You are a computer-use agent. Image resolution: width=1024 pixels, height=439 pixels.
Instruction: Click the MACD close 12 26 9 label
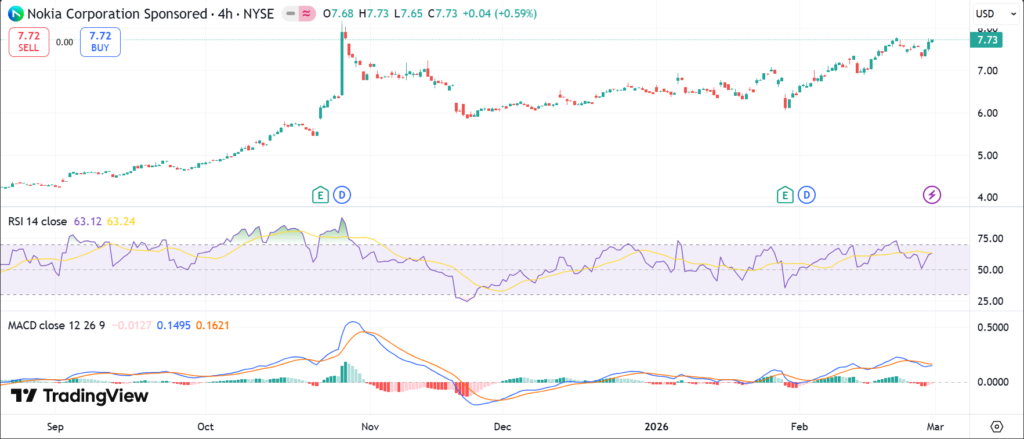tap(56, 325)
